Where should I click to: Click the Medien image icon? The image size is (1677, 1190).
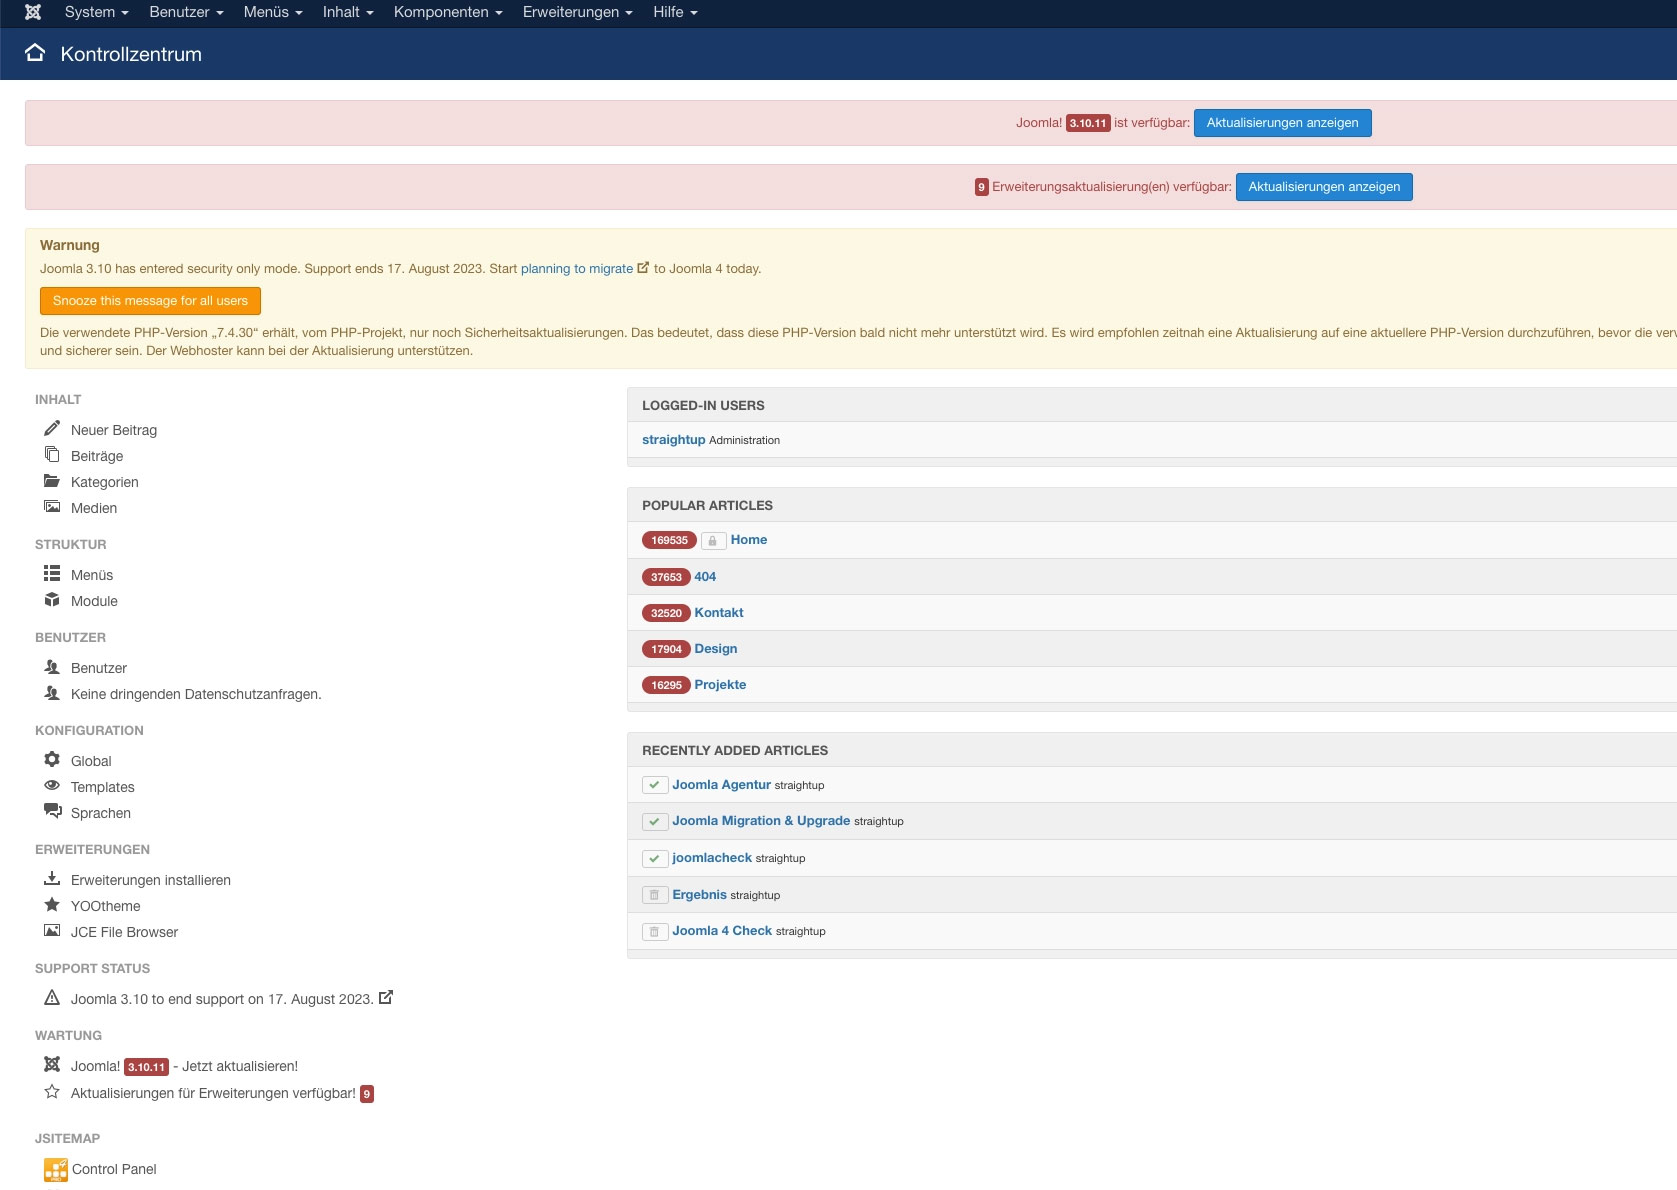[52, 506]
